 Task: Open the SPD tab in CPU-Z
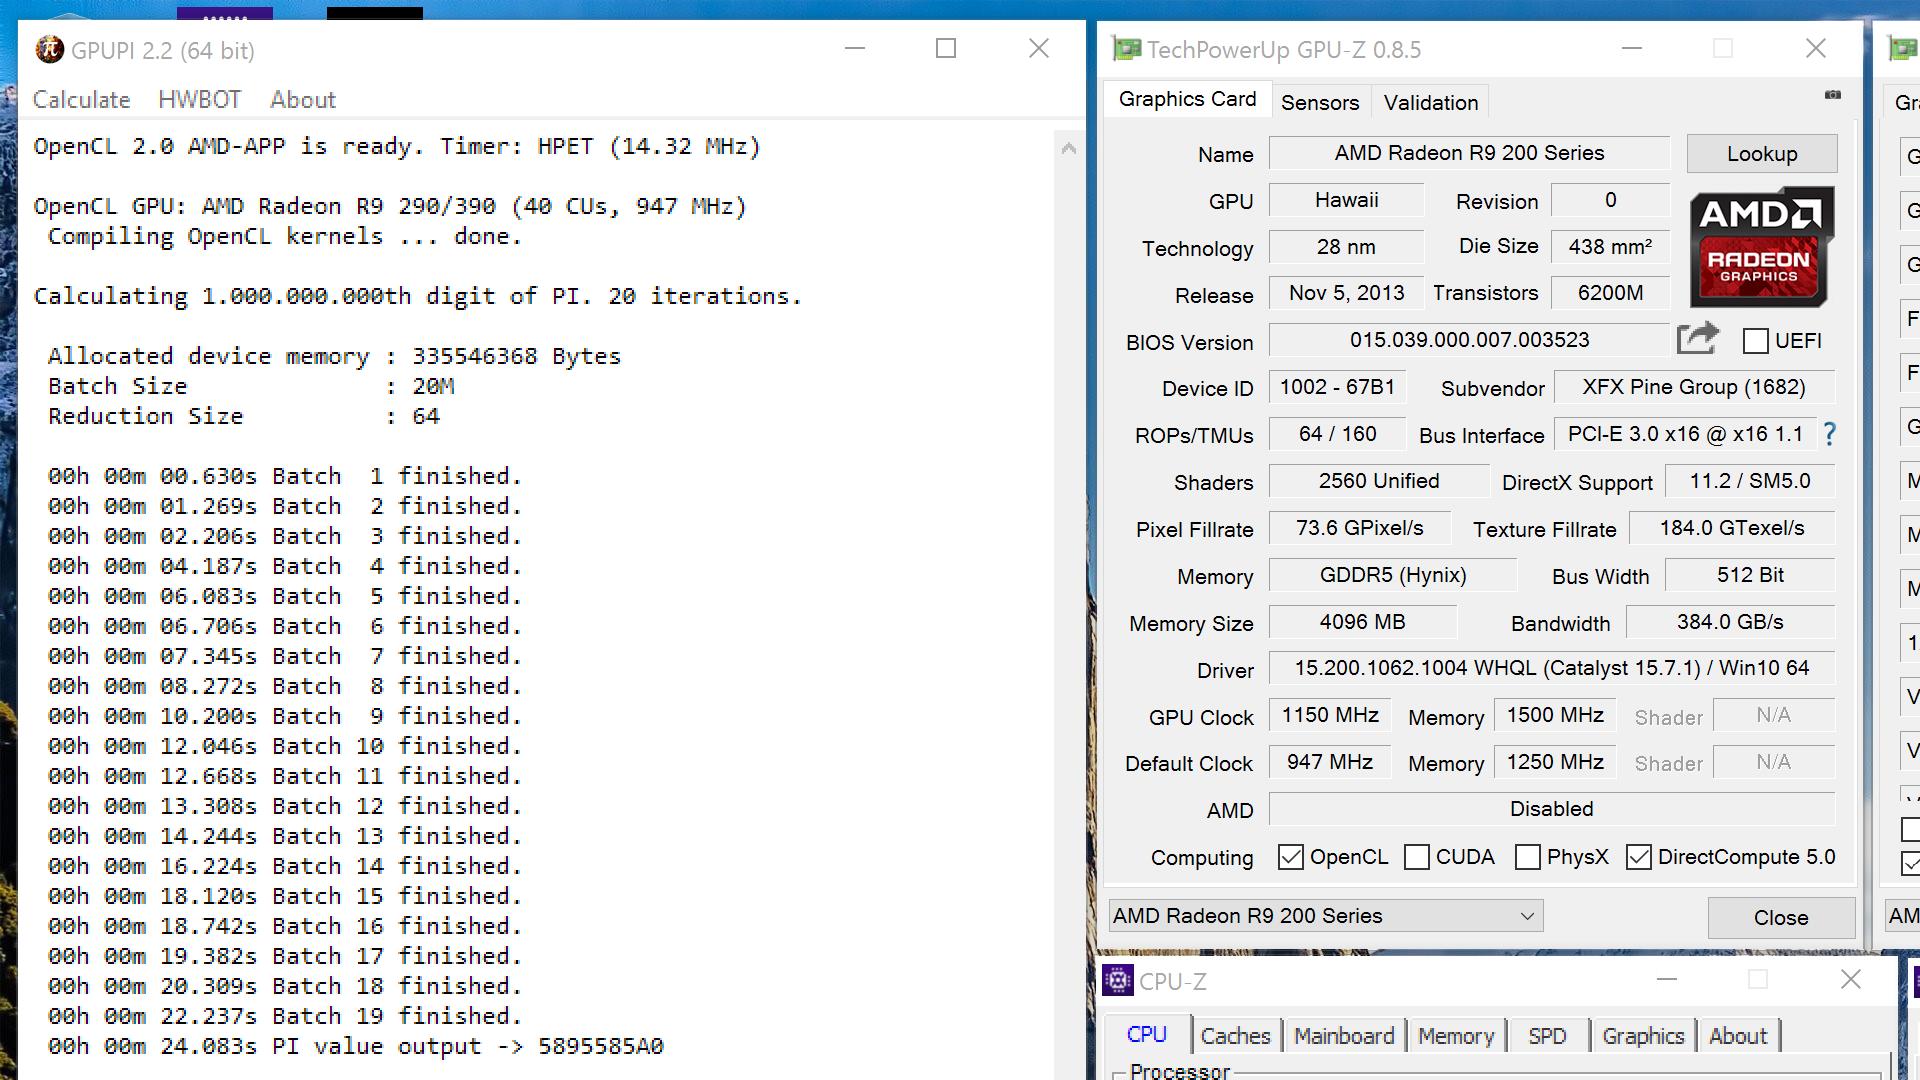[x=1547, y=1036]
